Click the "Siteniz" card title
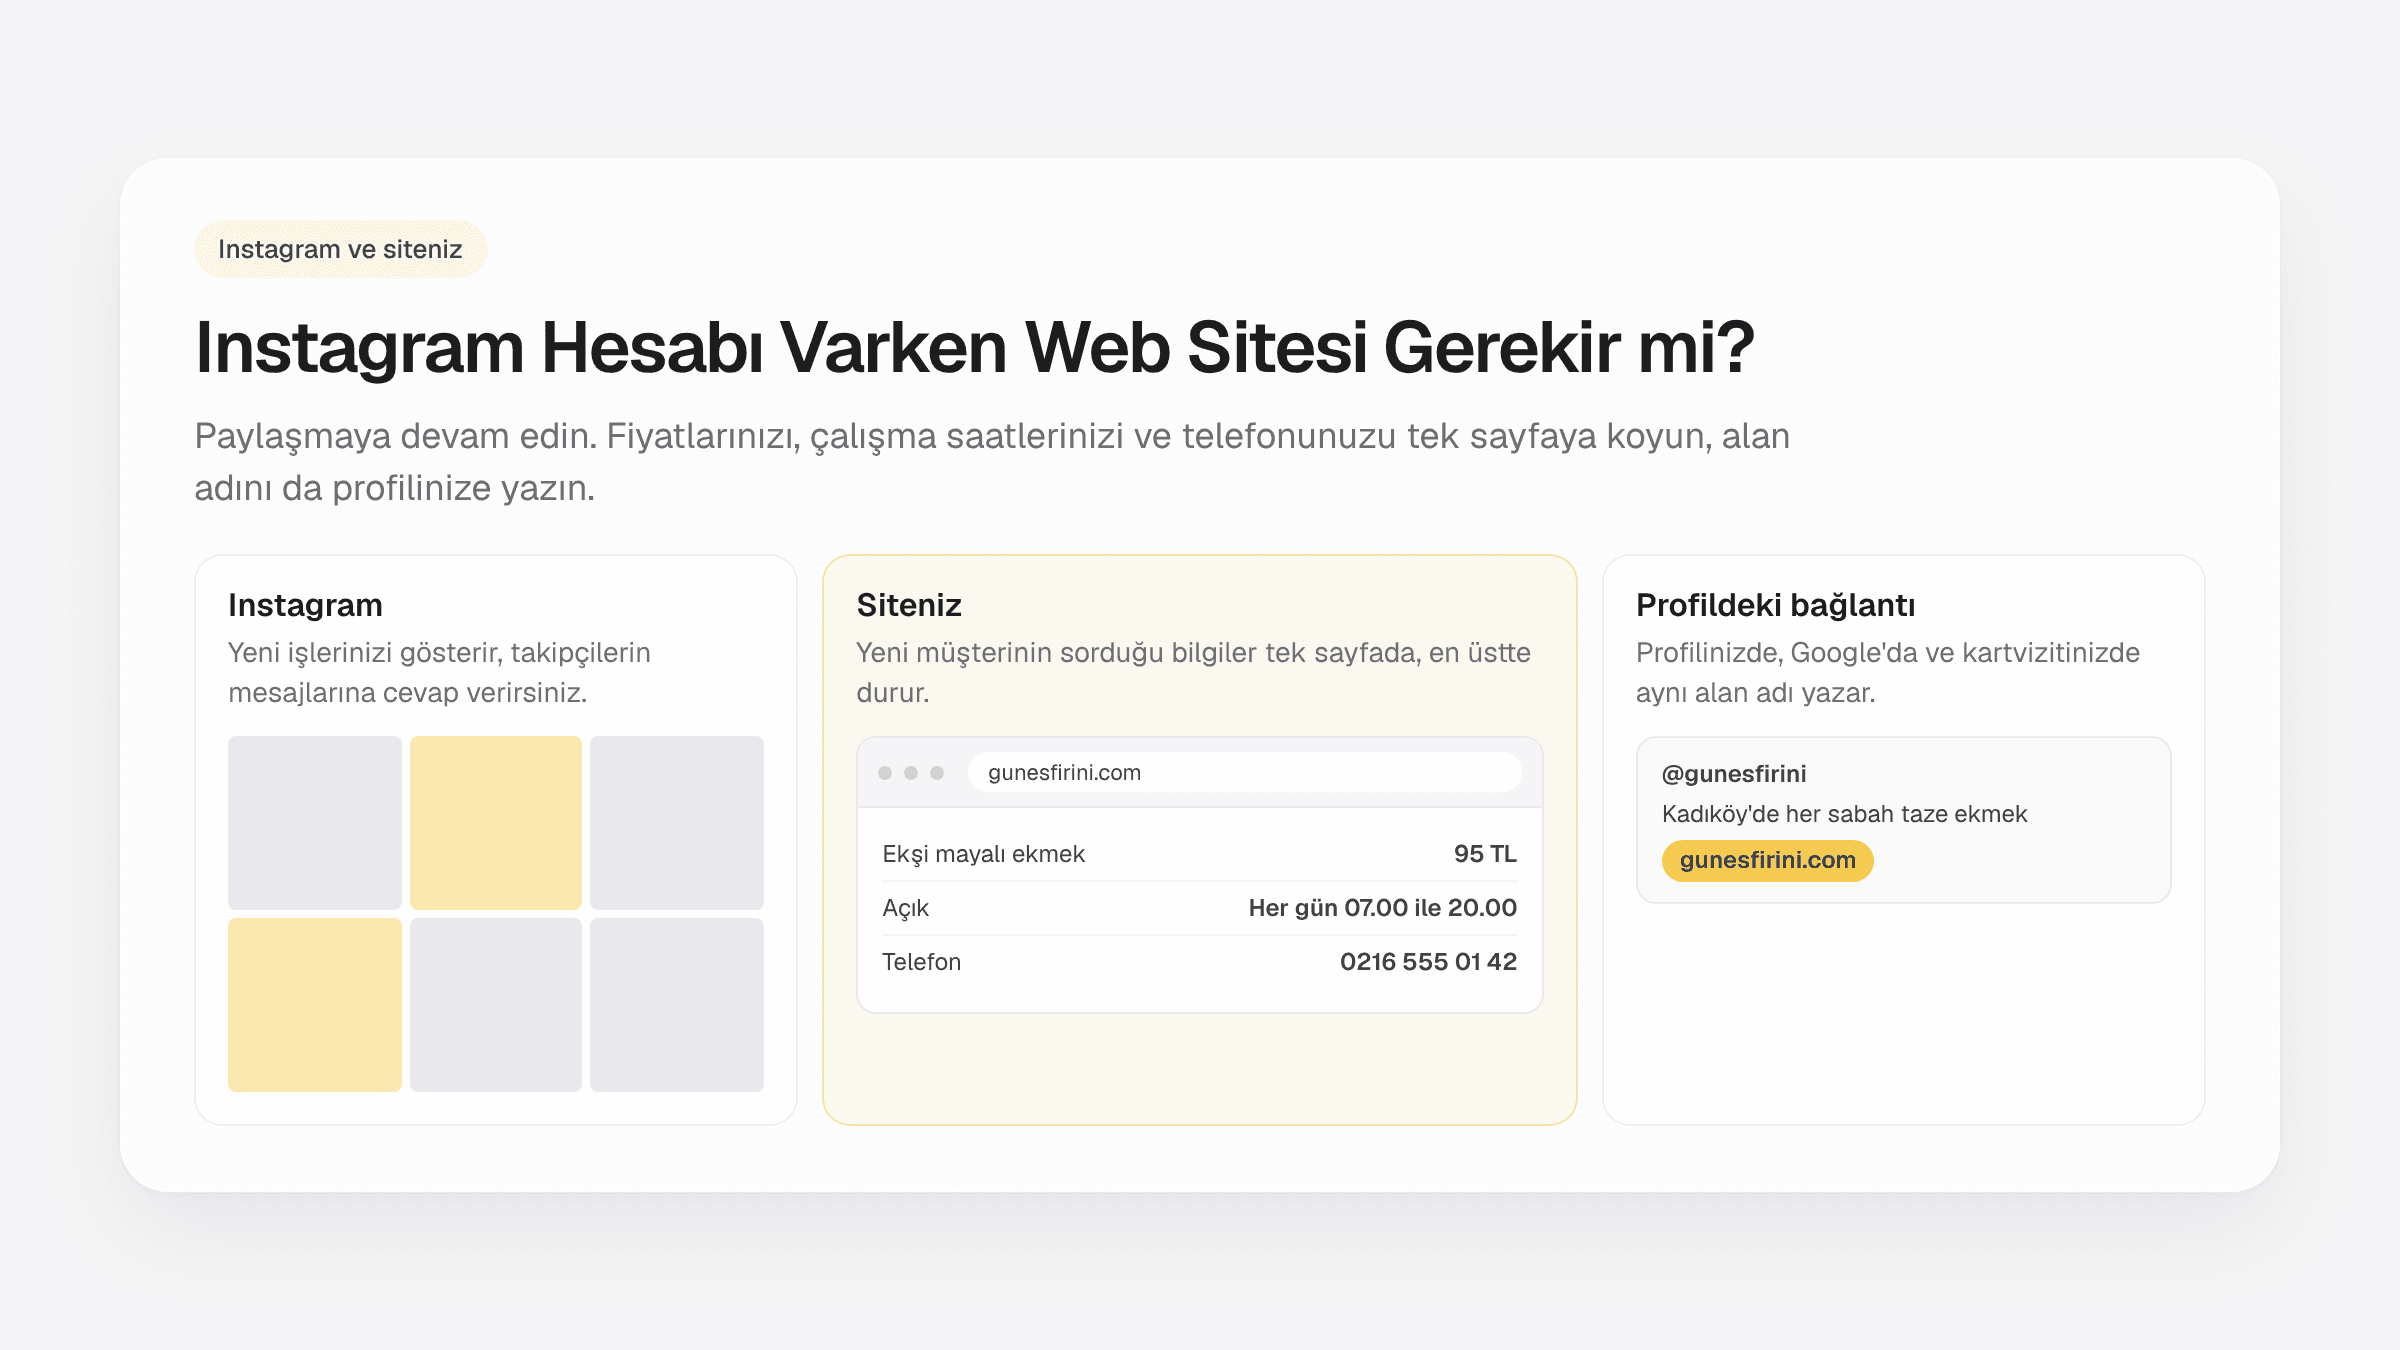The image size is (2400, 1350). [x=908, y=605]
